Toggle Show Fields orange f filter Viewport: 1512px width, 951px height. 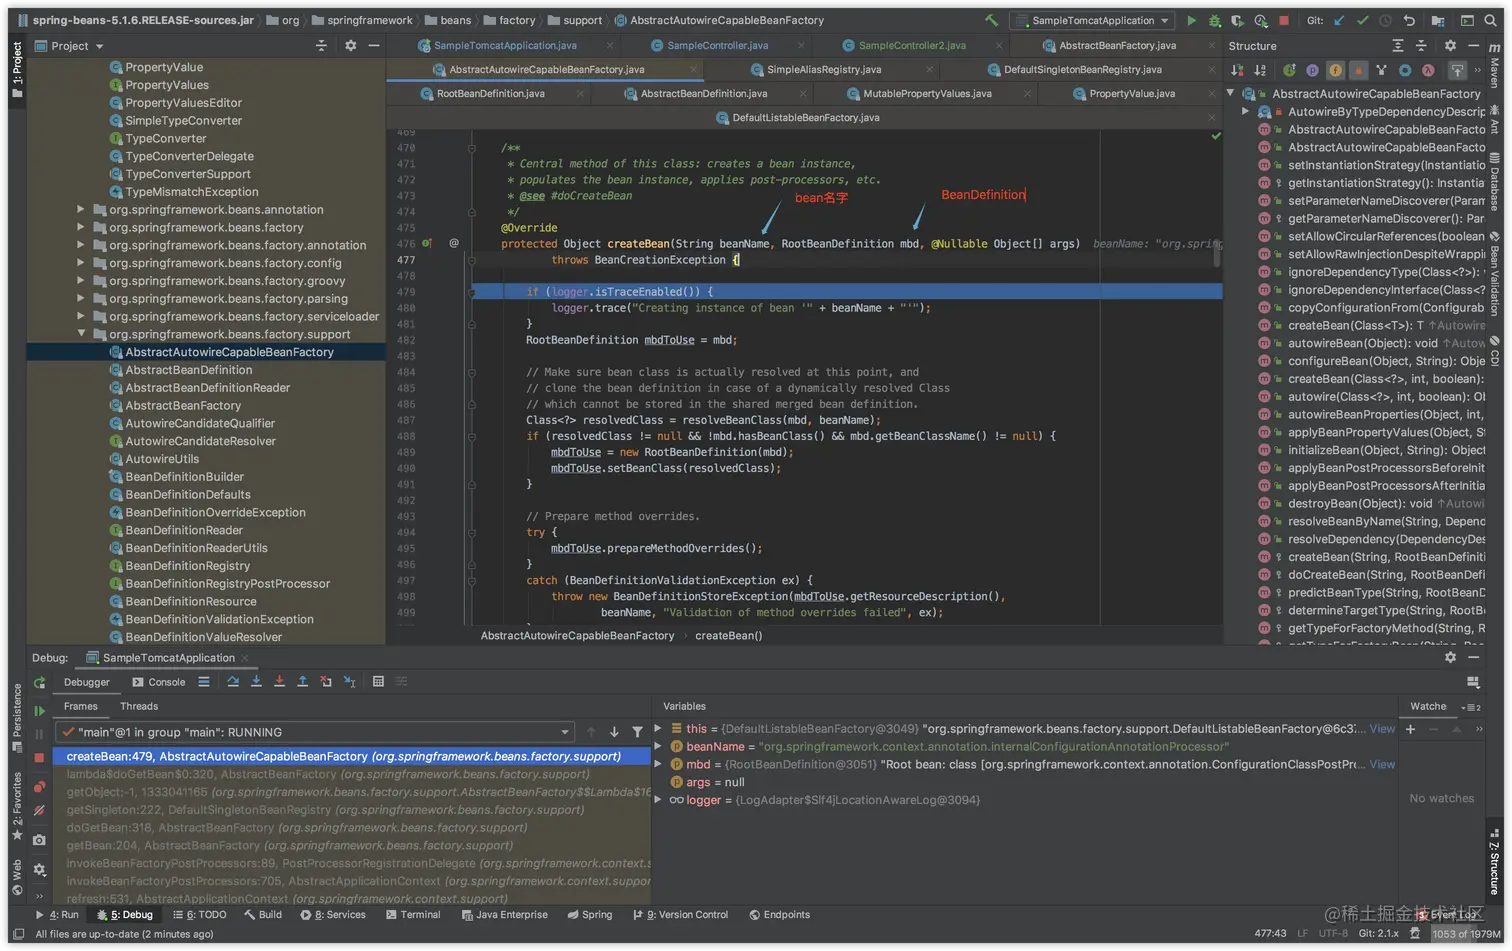click(x=1335, y=70)
